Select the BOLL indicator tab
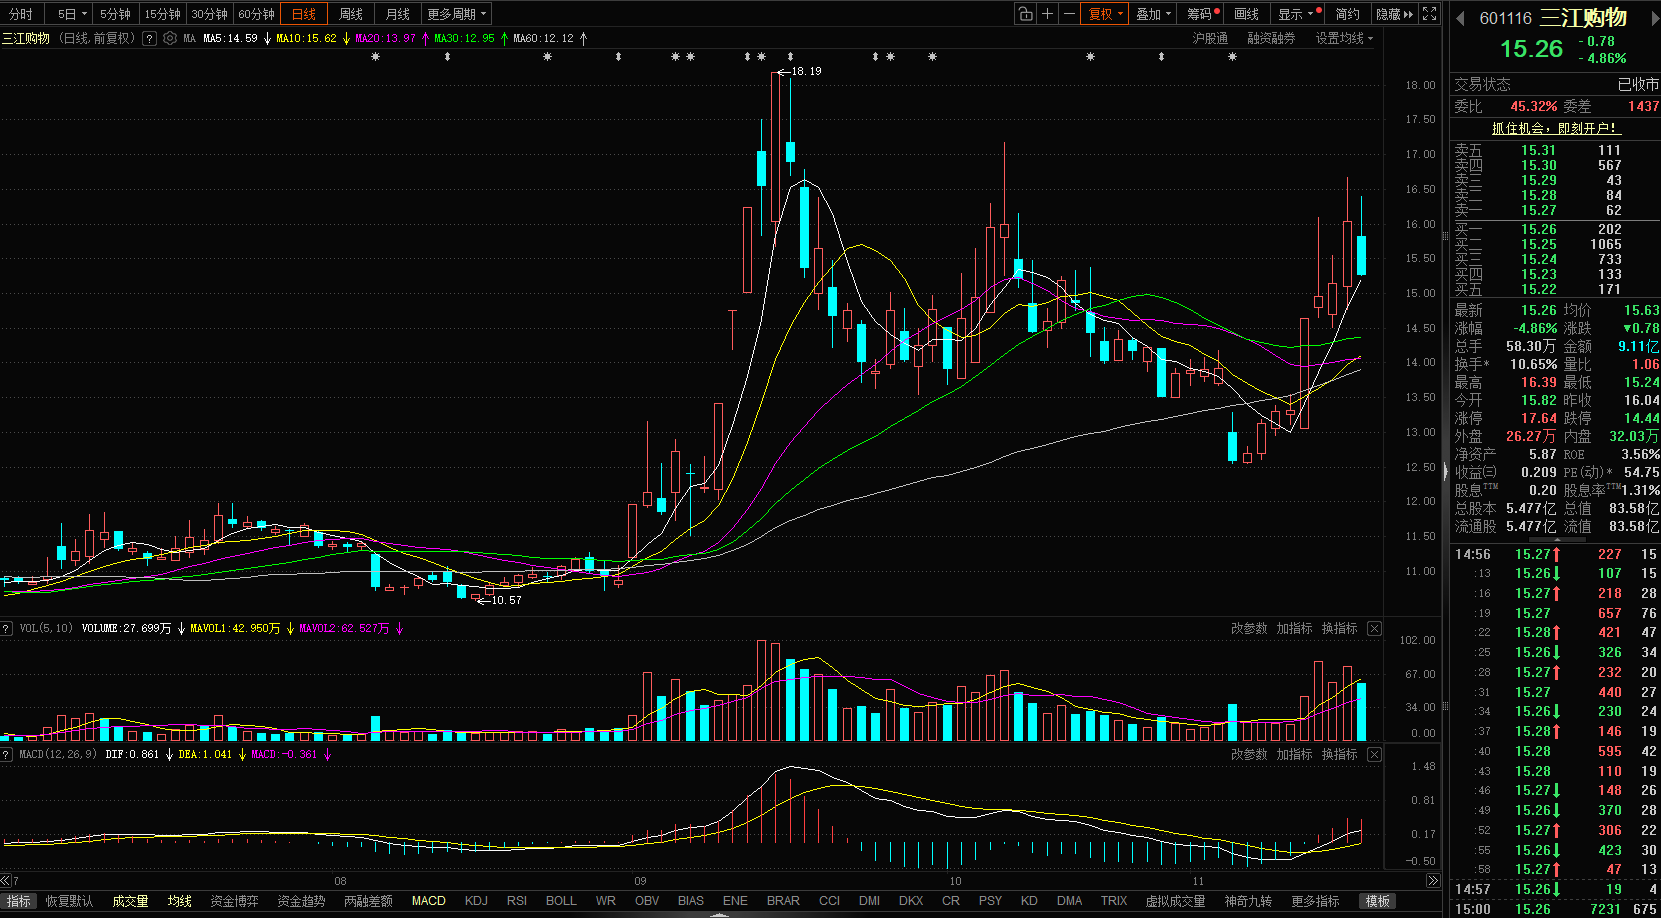1661x918 pixels. (x=561, y=901)
